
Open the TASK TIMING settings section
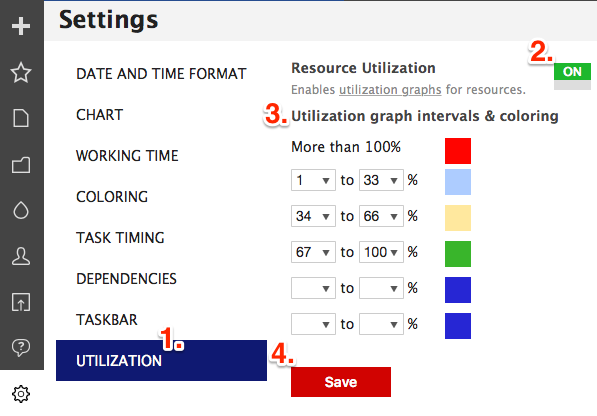pyautogui.click(x=120, y=238)
